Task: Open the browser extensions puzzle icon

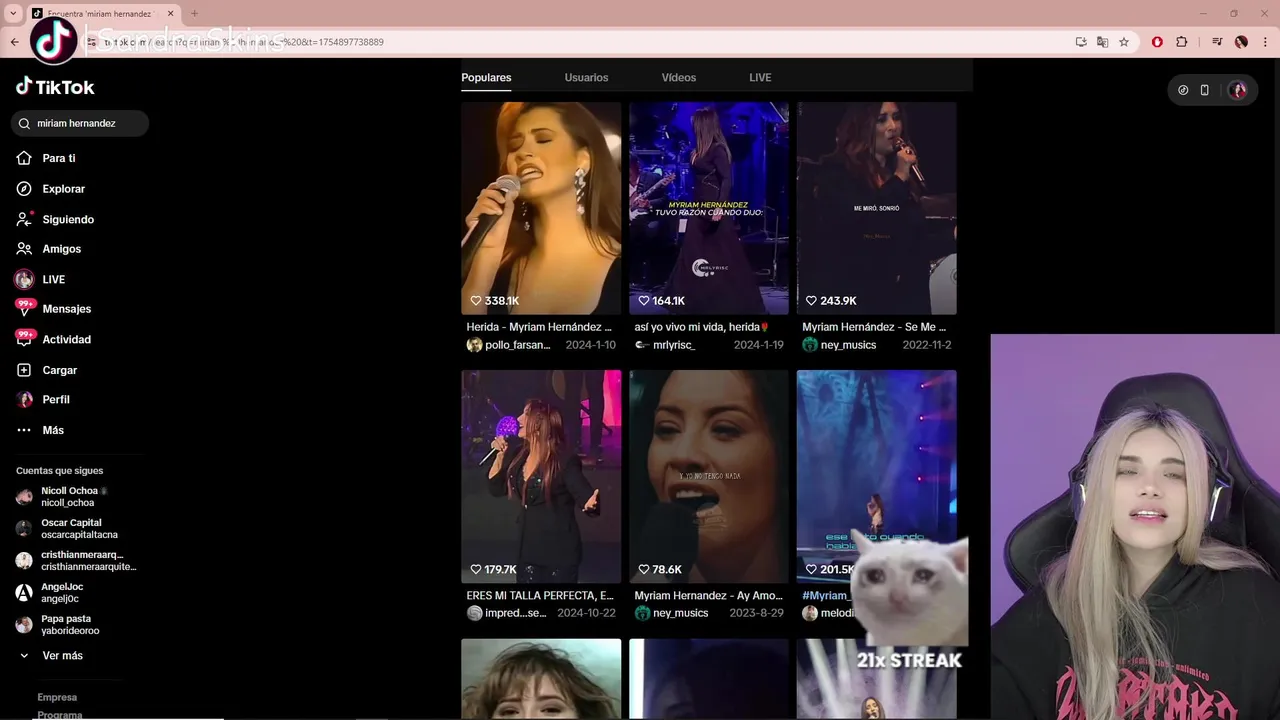Action: point(1182,42)
